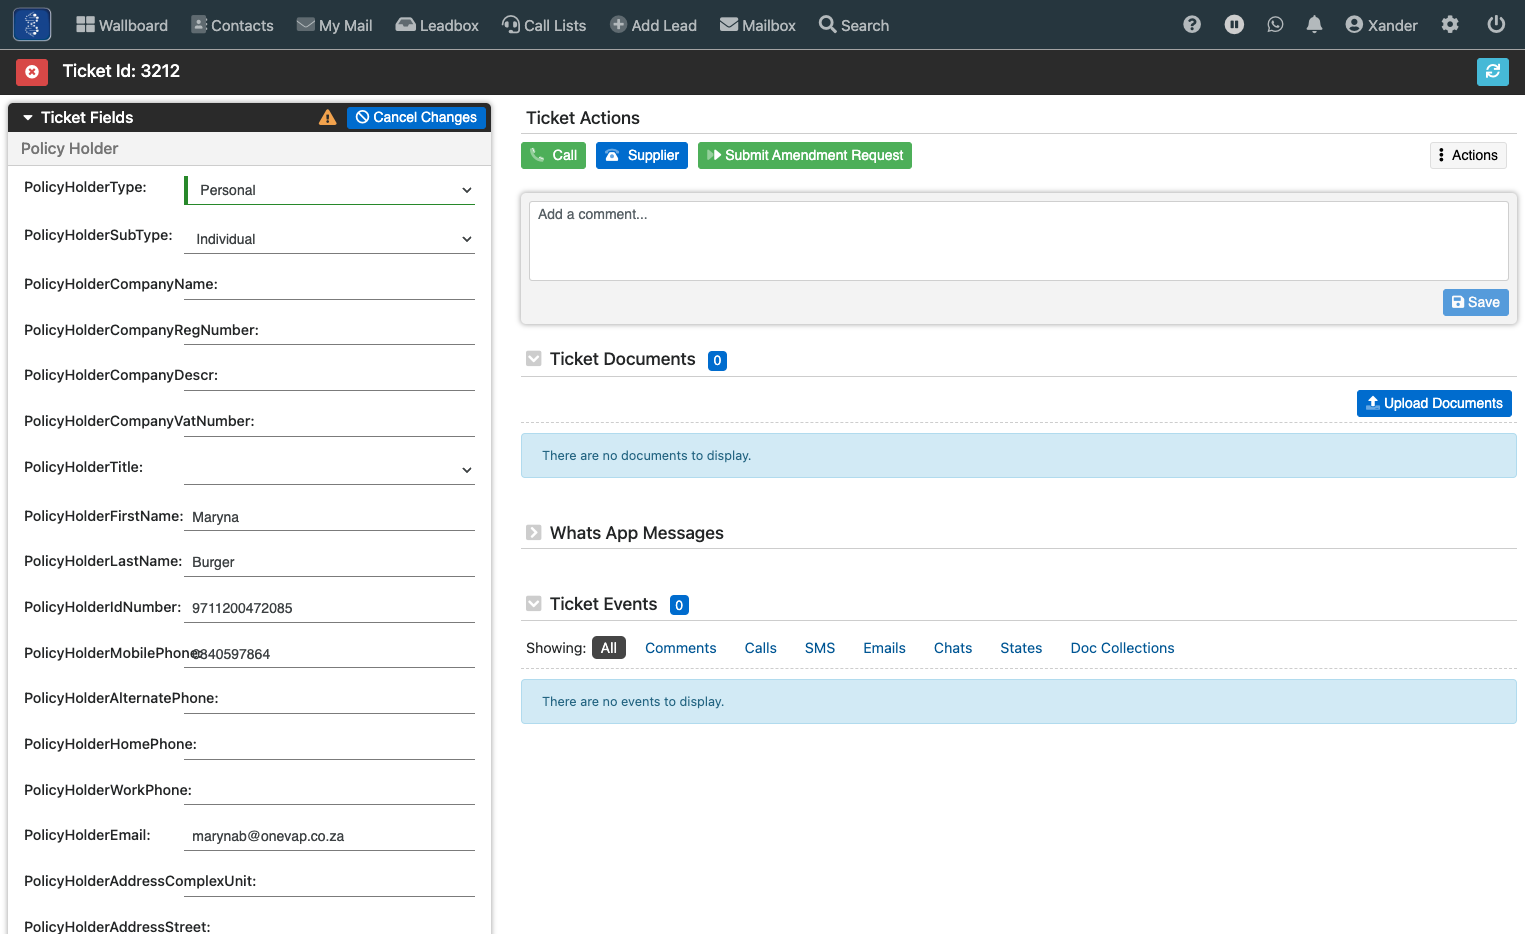Open the Xander user profile

(1381, 25)
